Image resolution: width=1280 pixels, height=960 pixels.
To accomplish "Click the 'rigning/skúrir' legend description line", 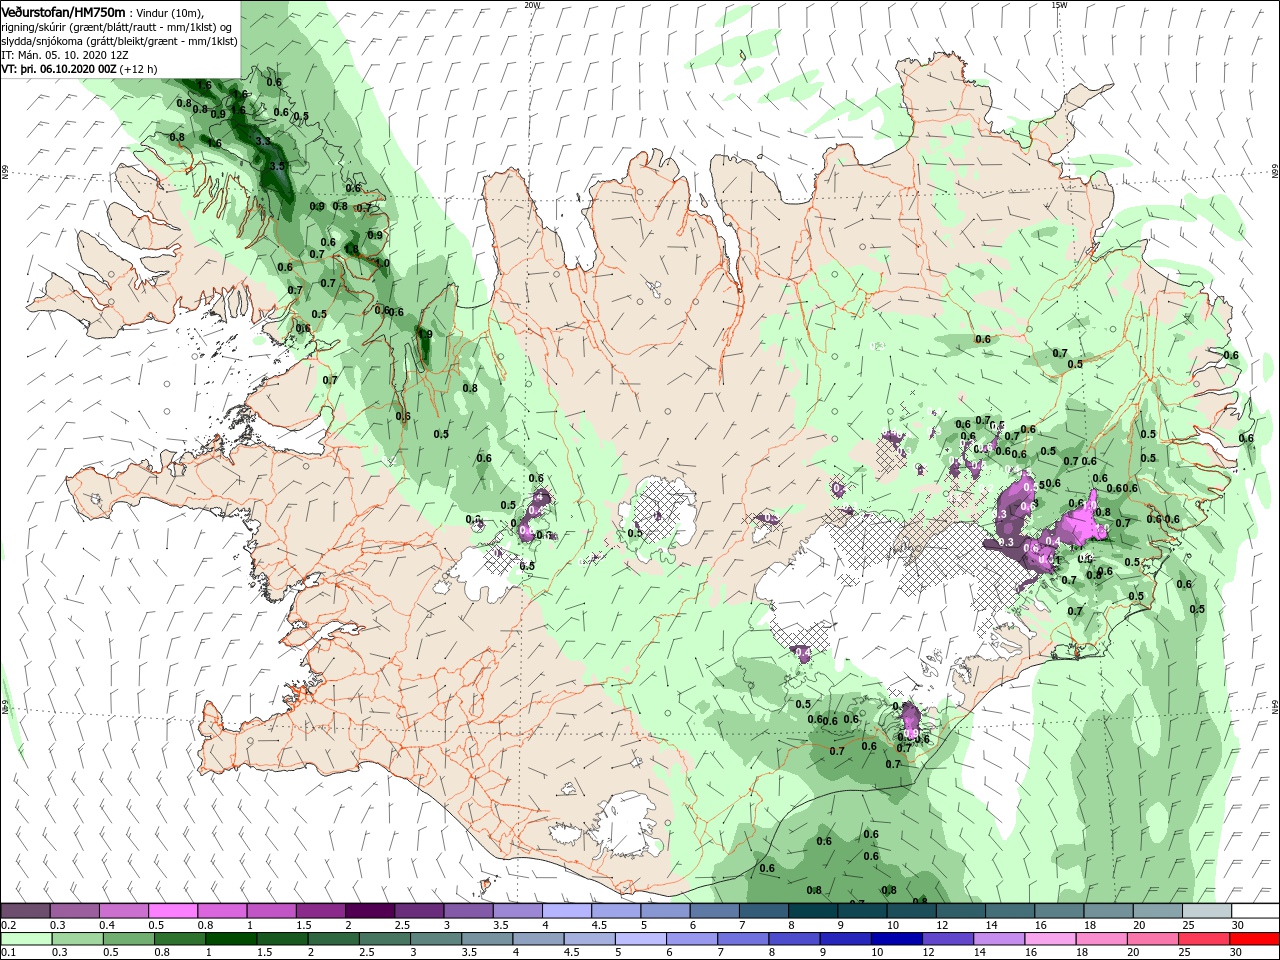I will pyautogui.click(x=116, y=27).
